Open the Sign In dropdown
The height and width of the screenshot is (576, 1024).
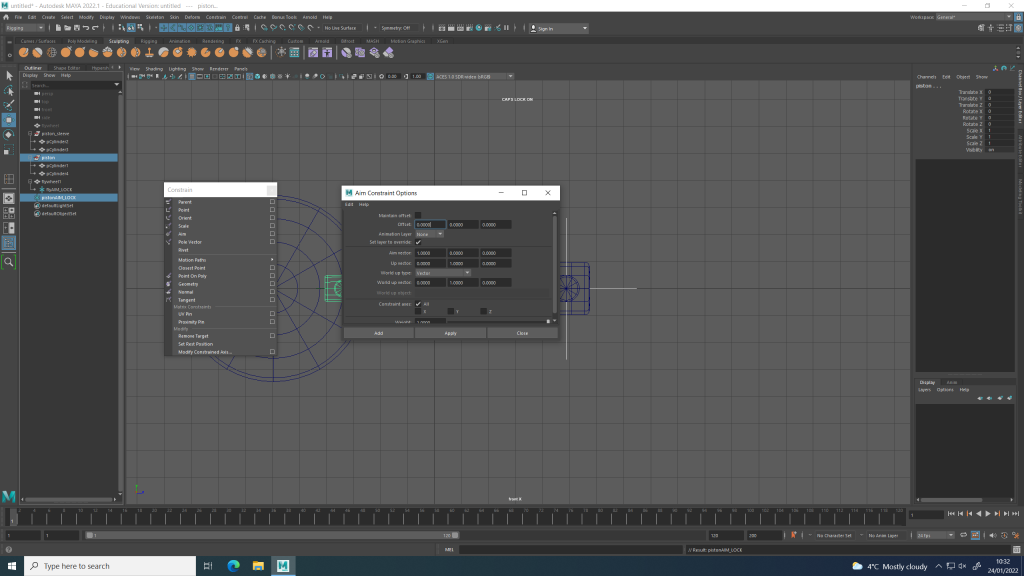click(558, 28)
